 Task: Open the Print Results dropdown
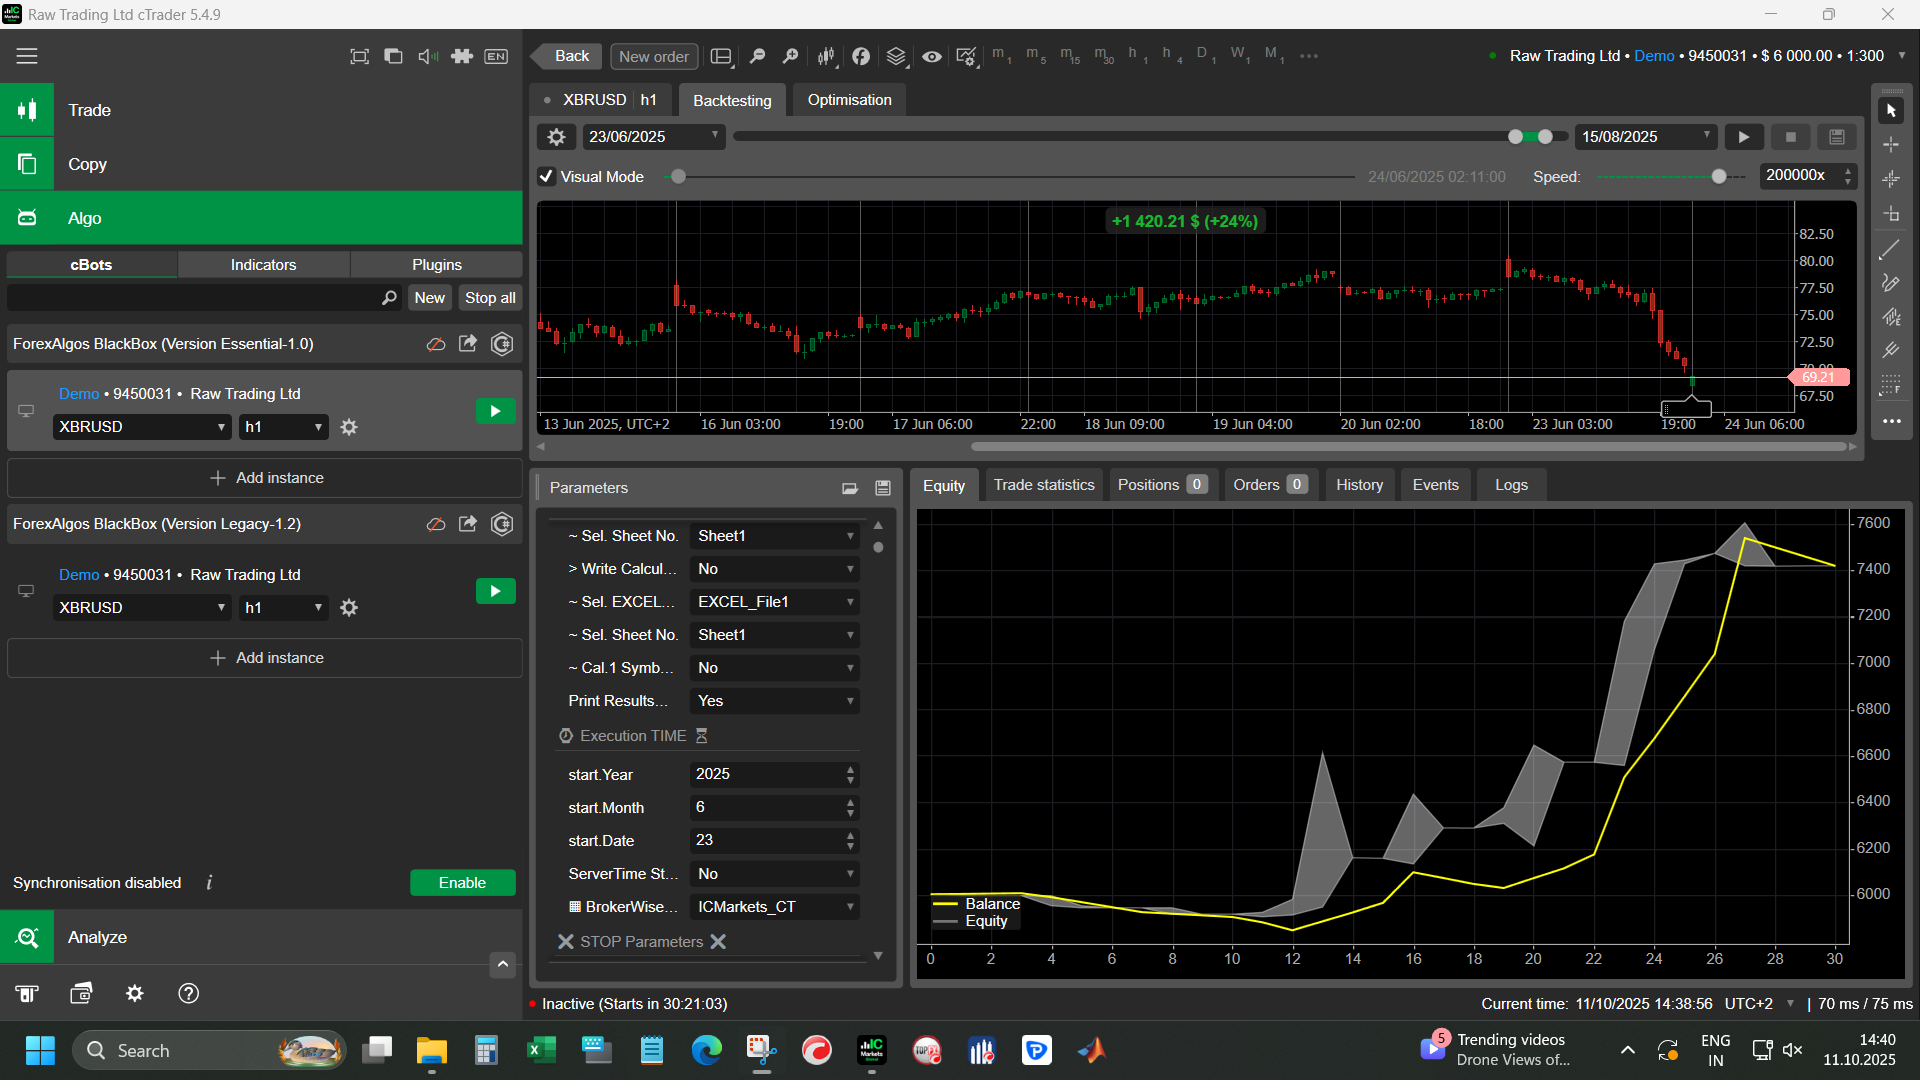[x=774, y=701]
